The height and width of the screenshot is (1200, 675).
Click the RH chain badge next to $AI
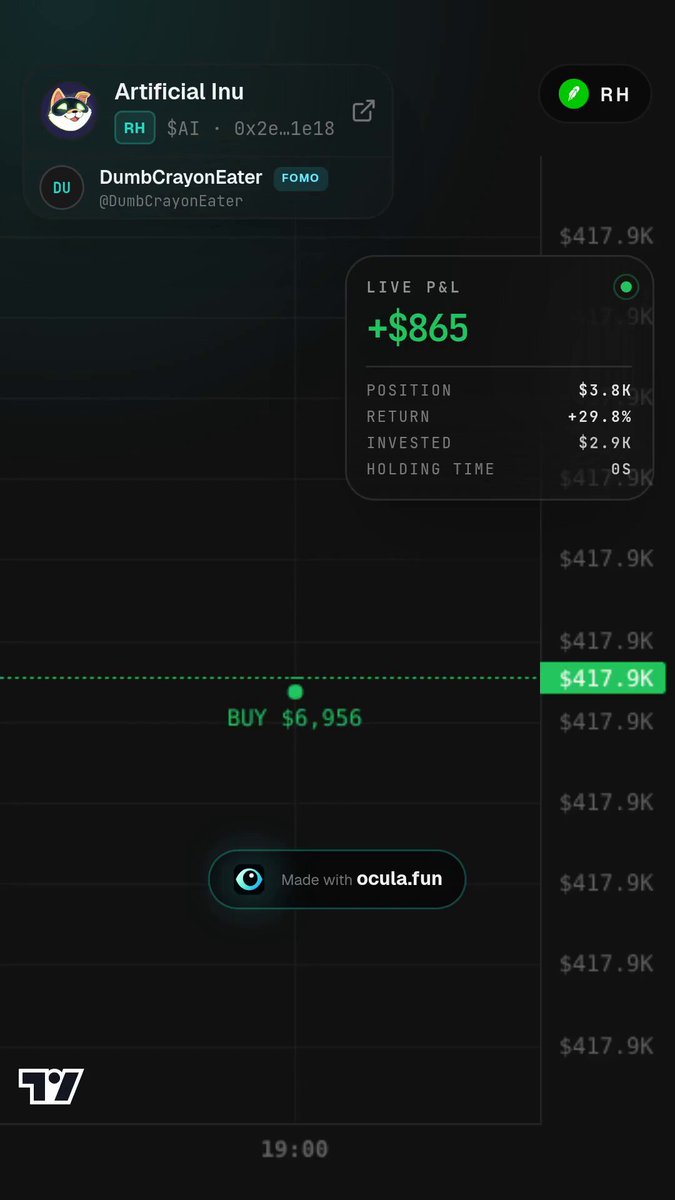point(135,128)
